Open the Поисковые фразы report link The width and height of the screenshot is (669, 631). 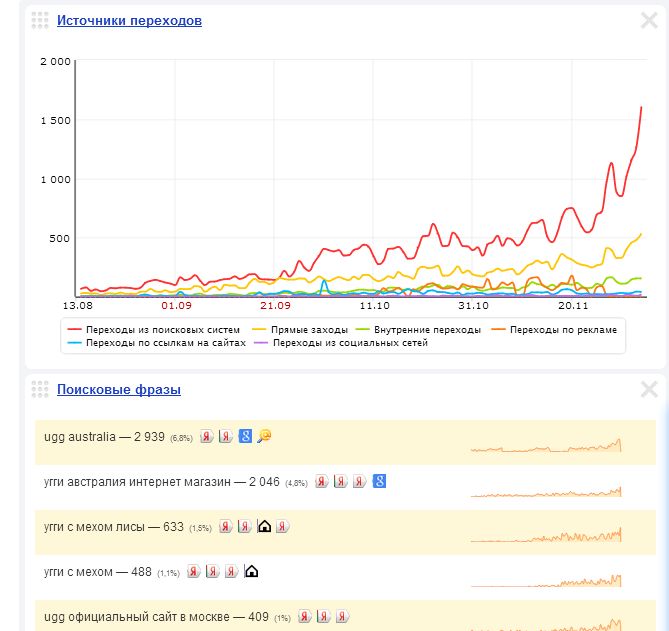(x=119, y=390)
